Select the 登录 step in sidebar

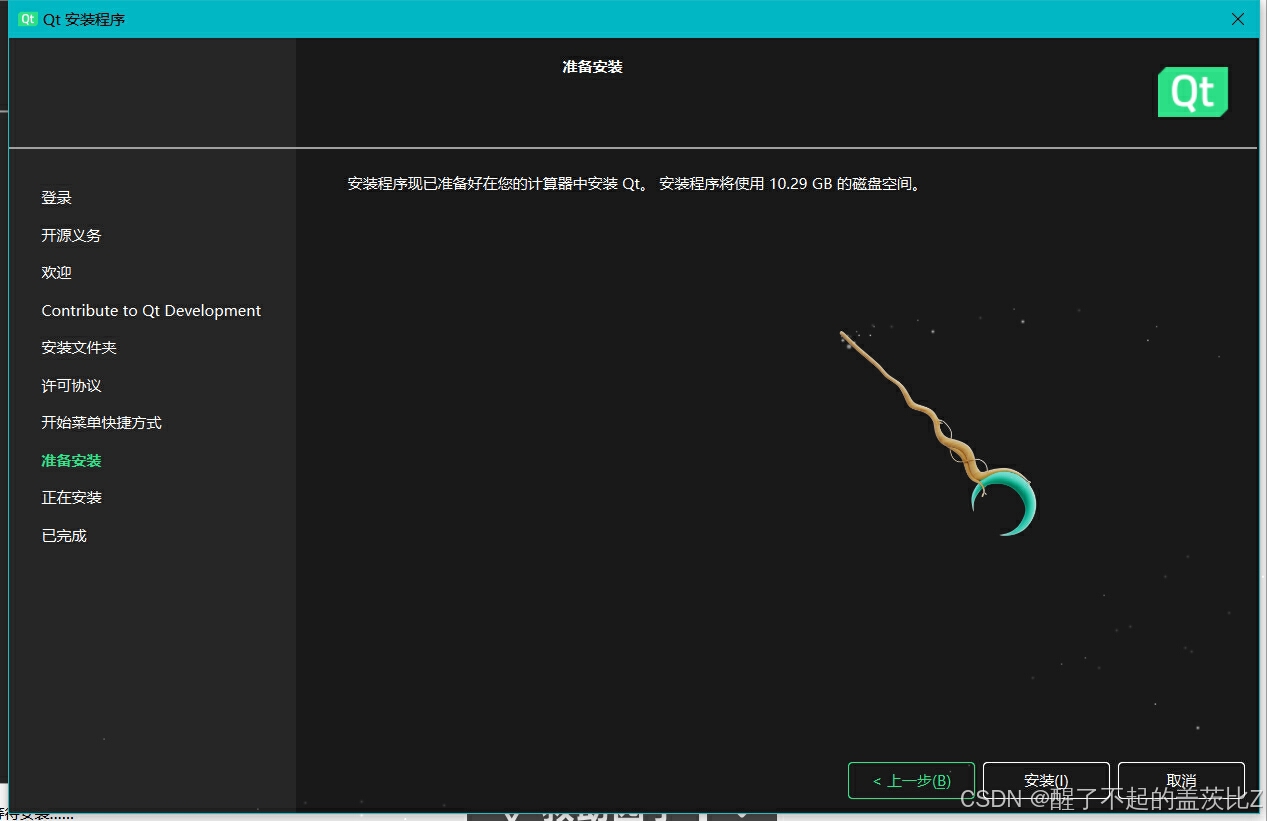tap(57, 198)
